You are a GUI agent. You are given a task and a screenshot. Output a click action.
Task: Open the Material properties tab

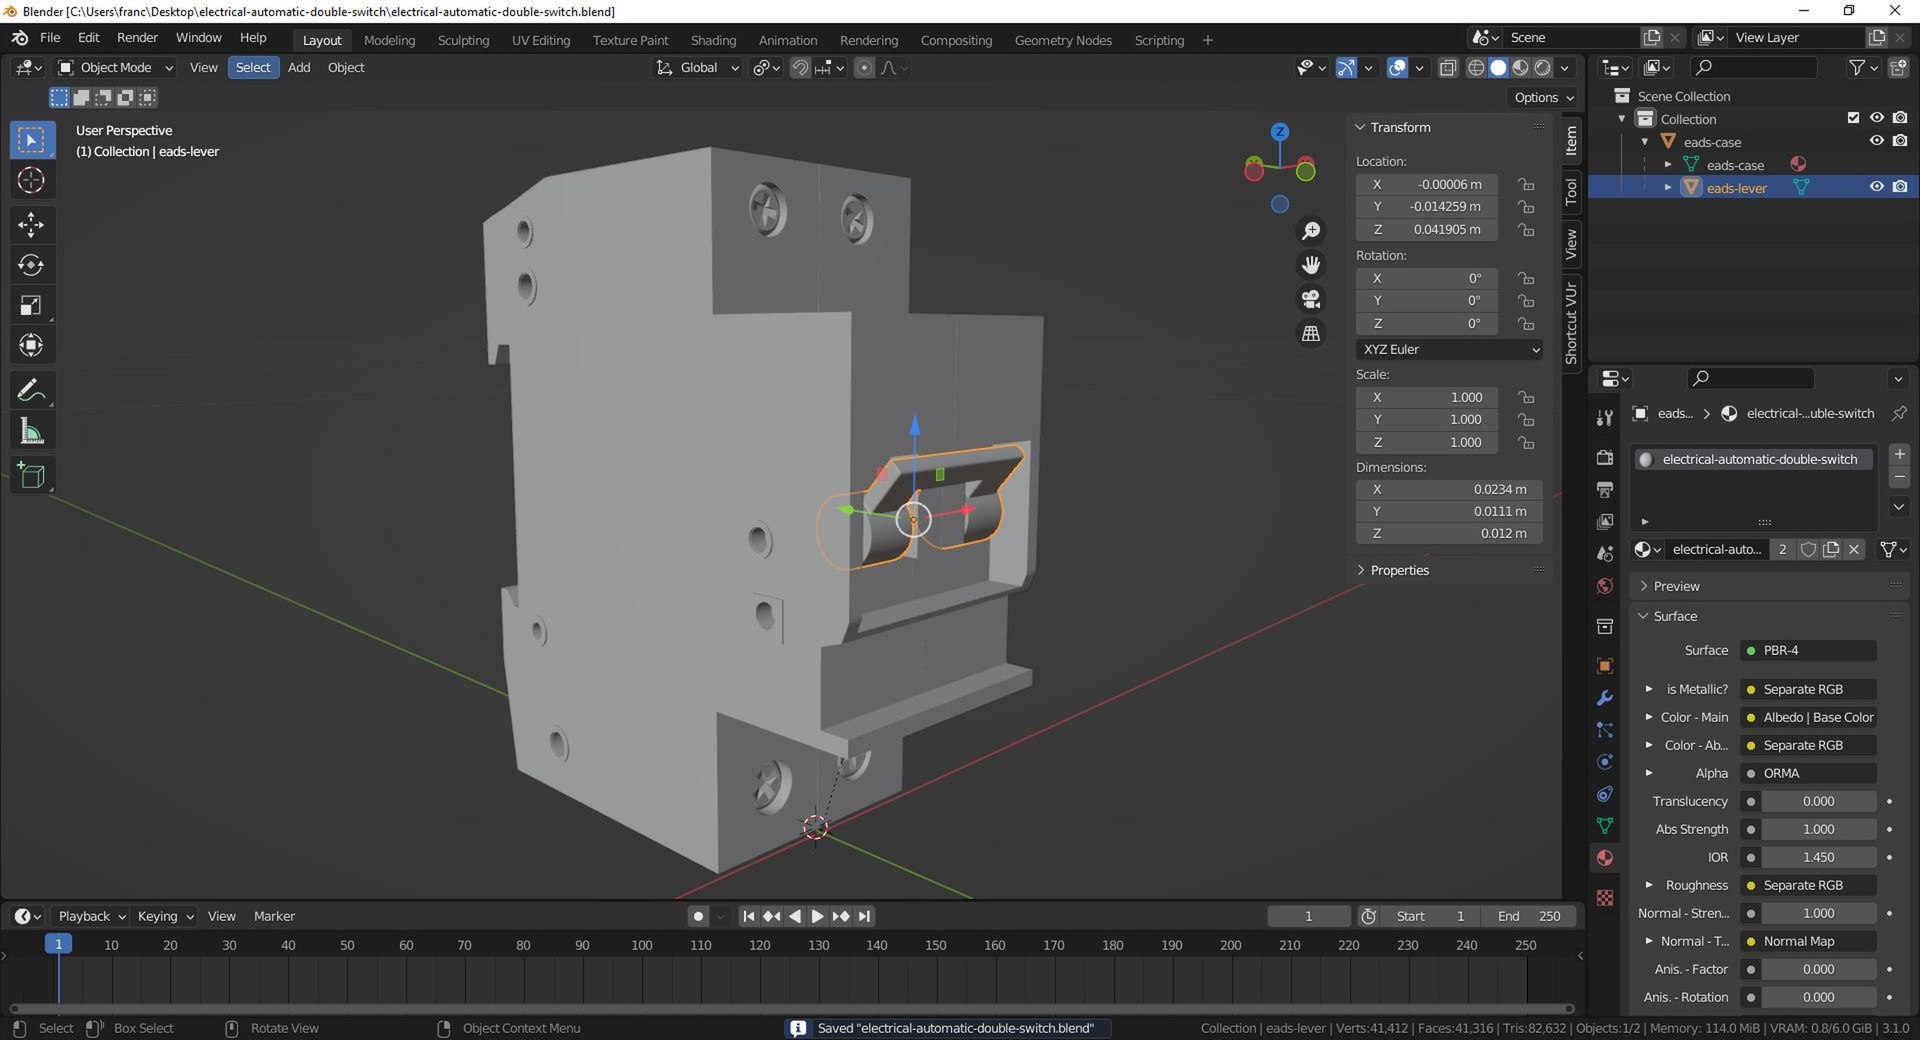click(x=1605, y=858)
